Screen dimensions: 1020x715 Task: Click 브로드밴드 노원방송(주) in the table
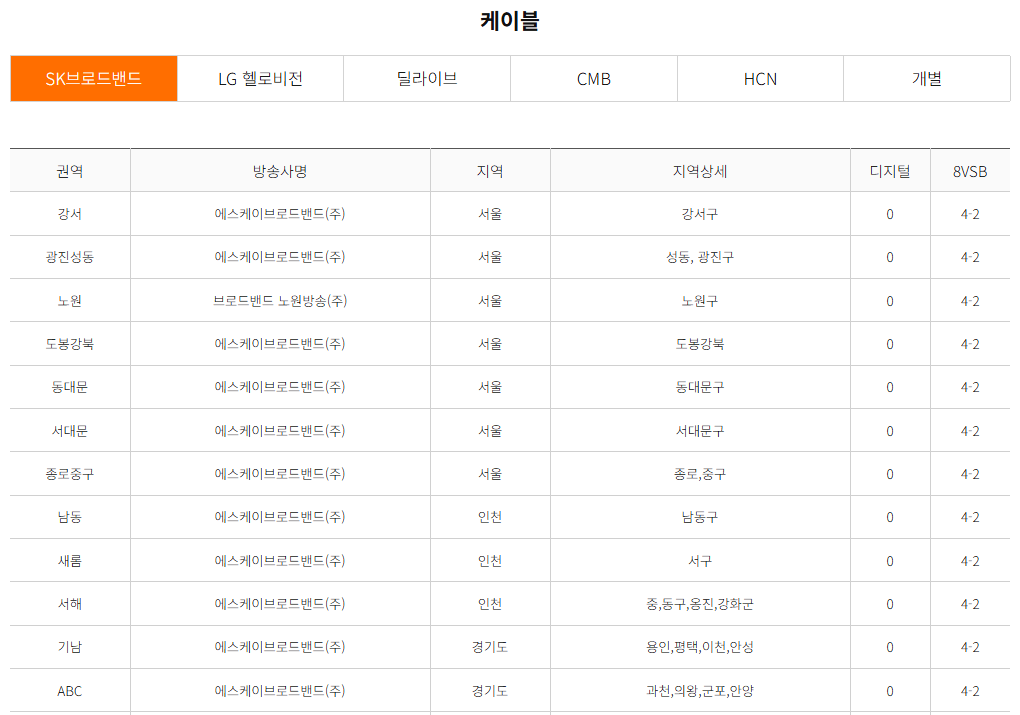click(x=280, y=300)
